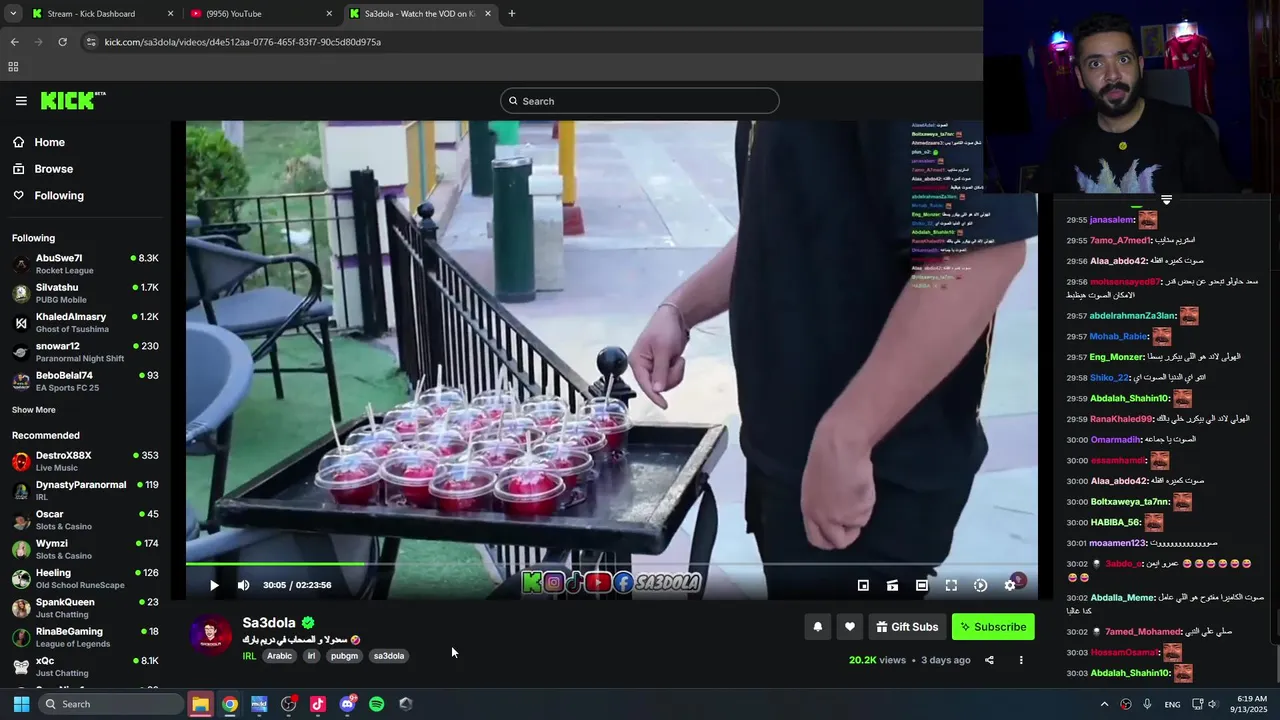Open Discord from taskbar

347,704
